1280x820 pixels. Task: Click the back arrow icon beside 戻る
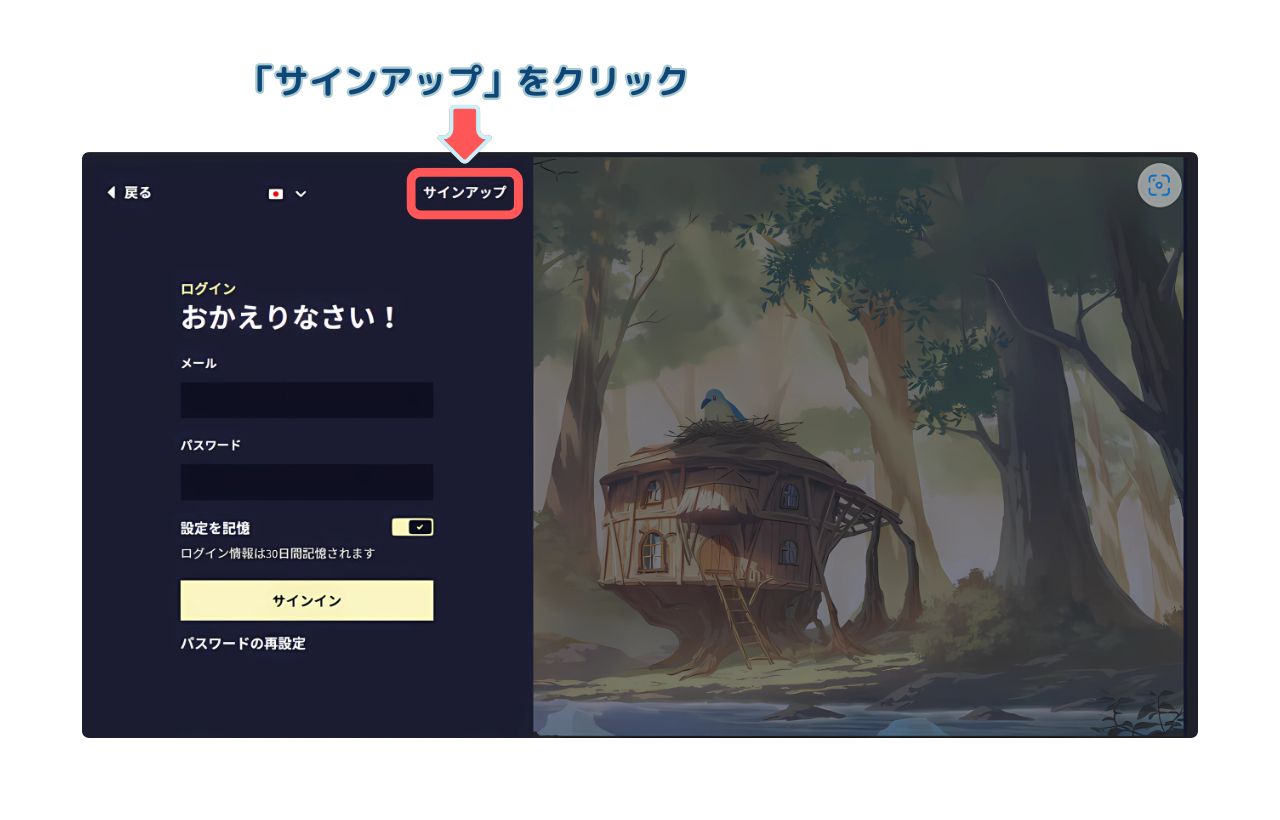click(x=111, y=193)
